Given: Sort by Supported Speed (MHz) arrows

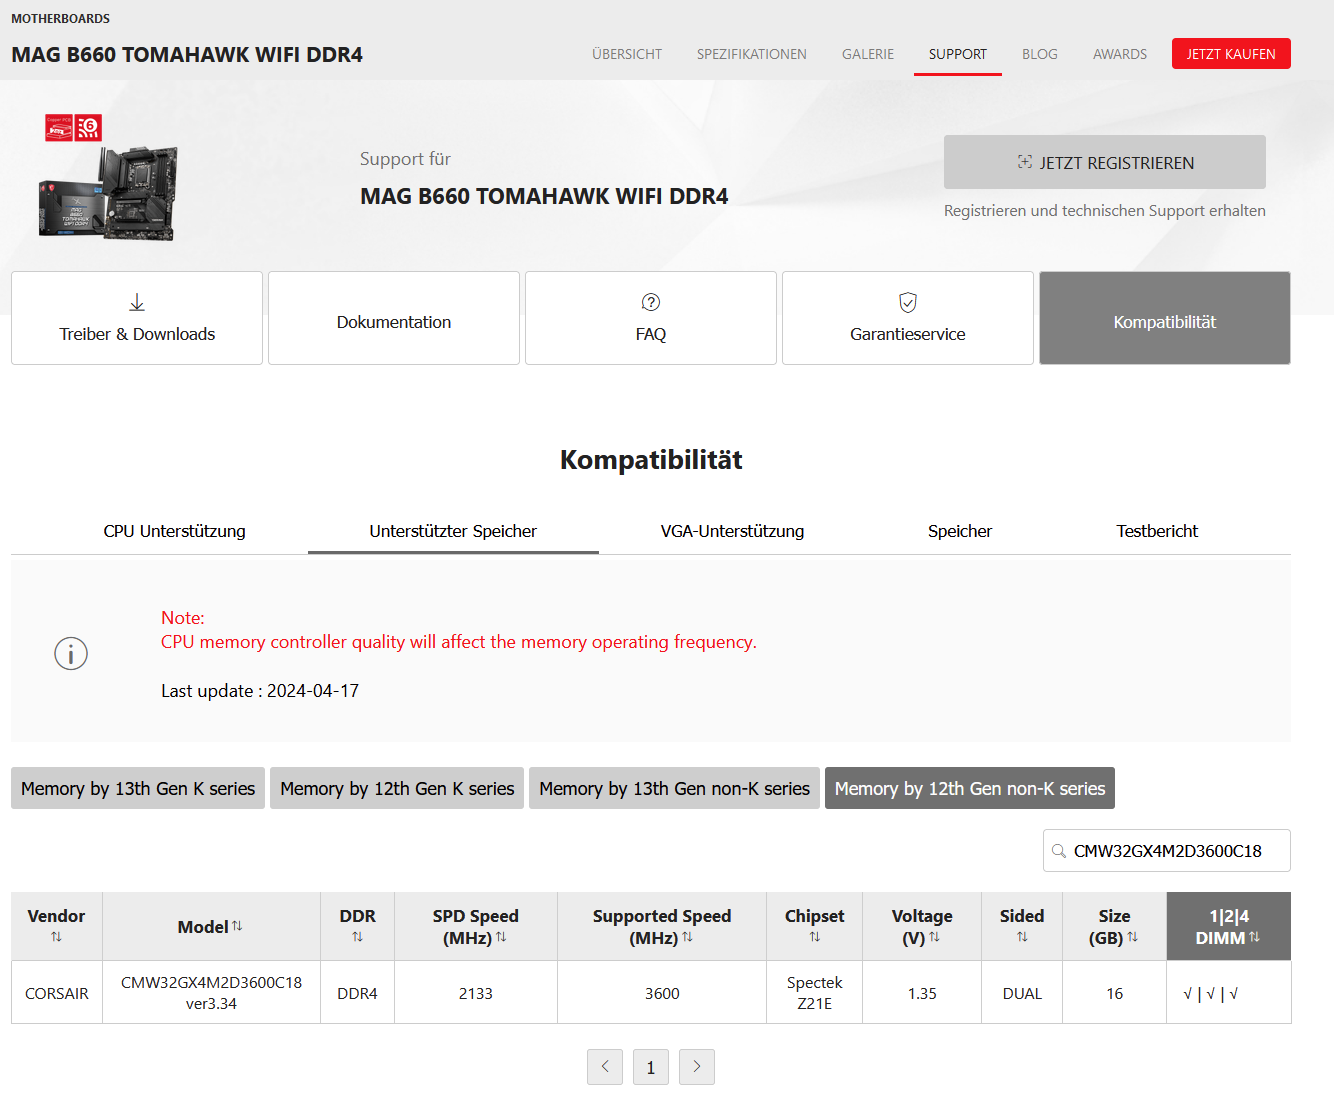Looking at the screenshot, I should [x=687, y=937].
